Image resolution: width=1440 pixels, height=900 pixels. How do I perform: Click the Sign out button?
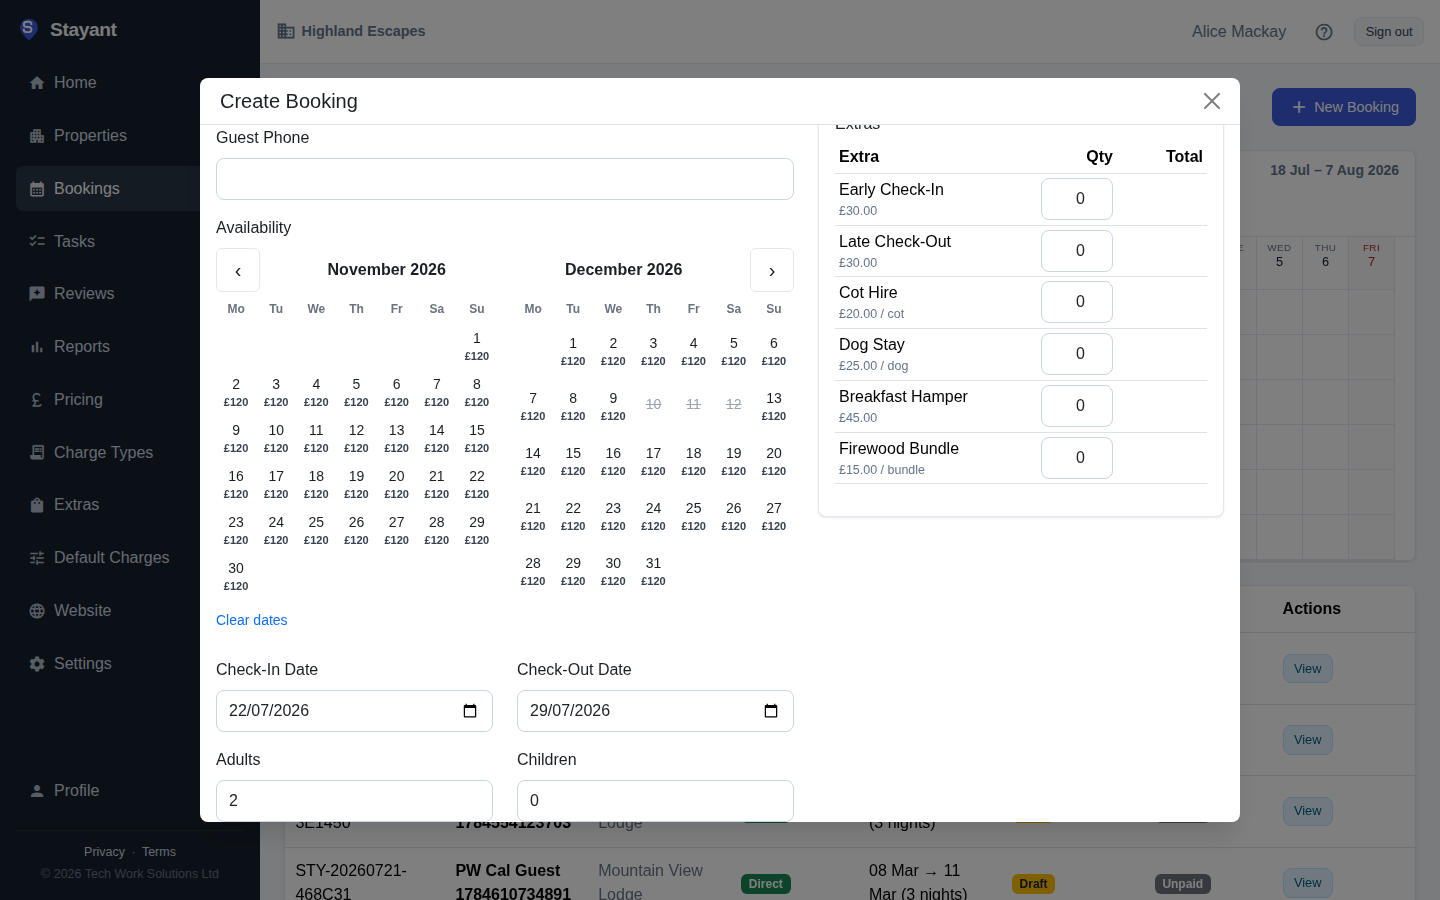[x=1389, y=32]
